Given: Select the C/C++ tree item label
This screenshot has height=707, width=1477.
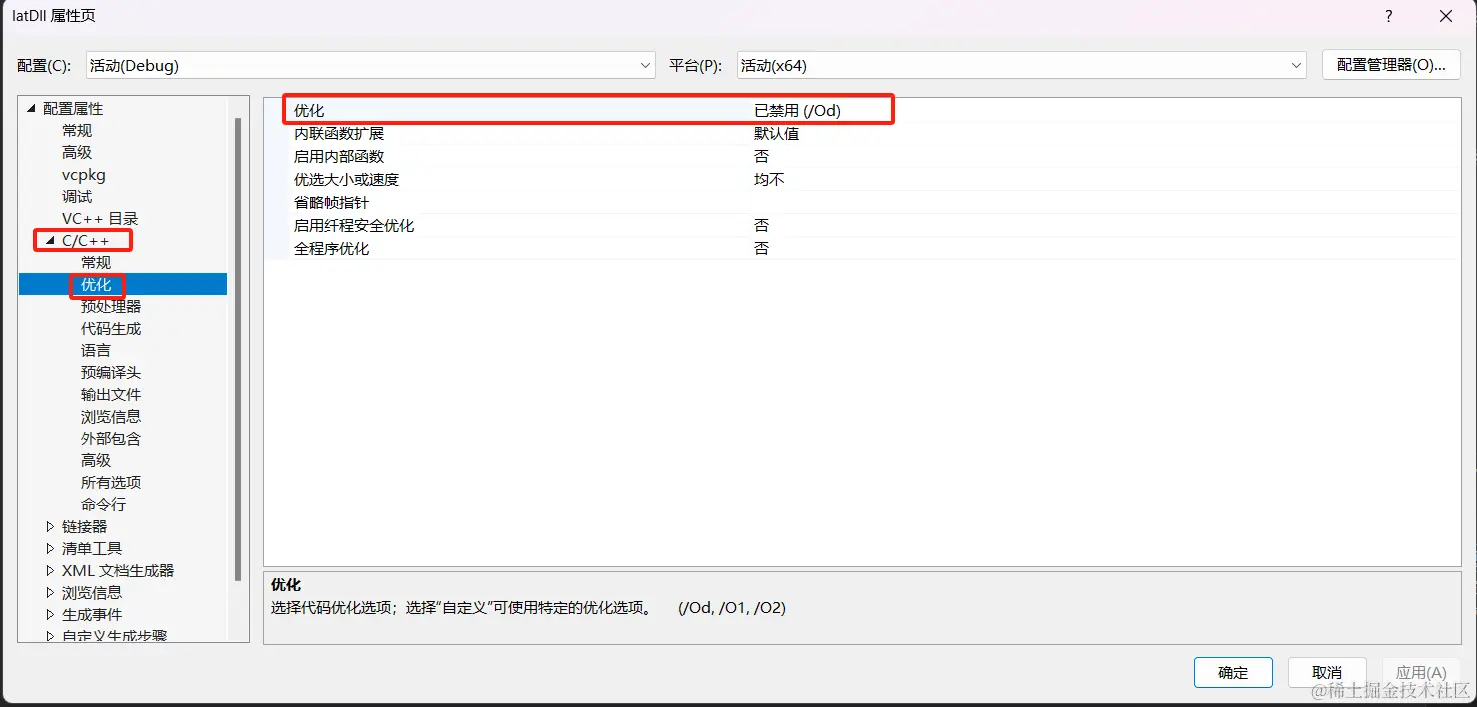Looking at the screenshot, I should click(x=86, y=241).
